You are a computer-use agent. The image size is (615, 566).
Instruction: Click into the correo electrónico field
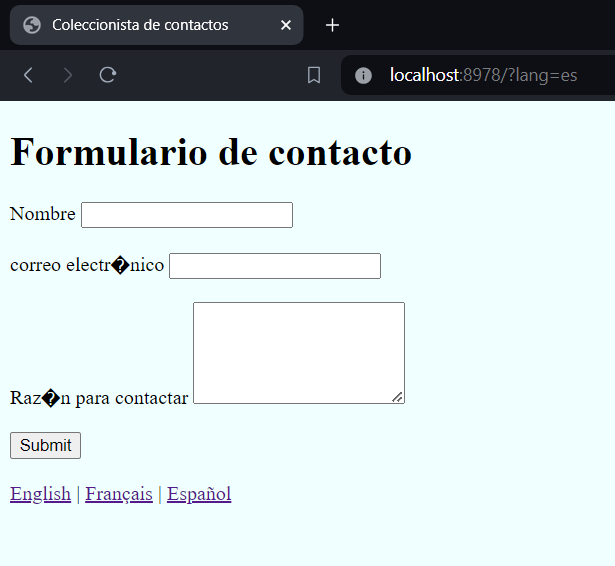point(275,266)
